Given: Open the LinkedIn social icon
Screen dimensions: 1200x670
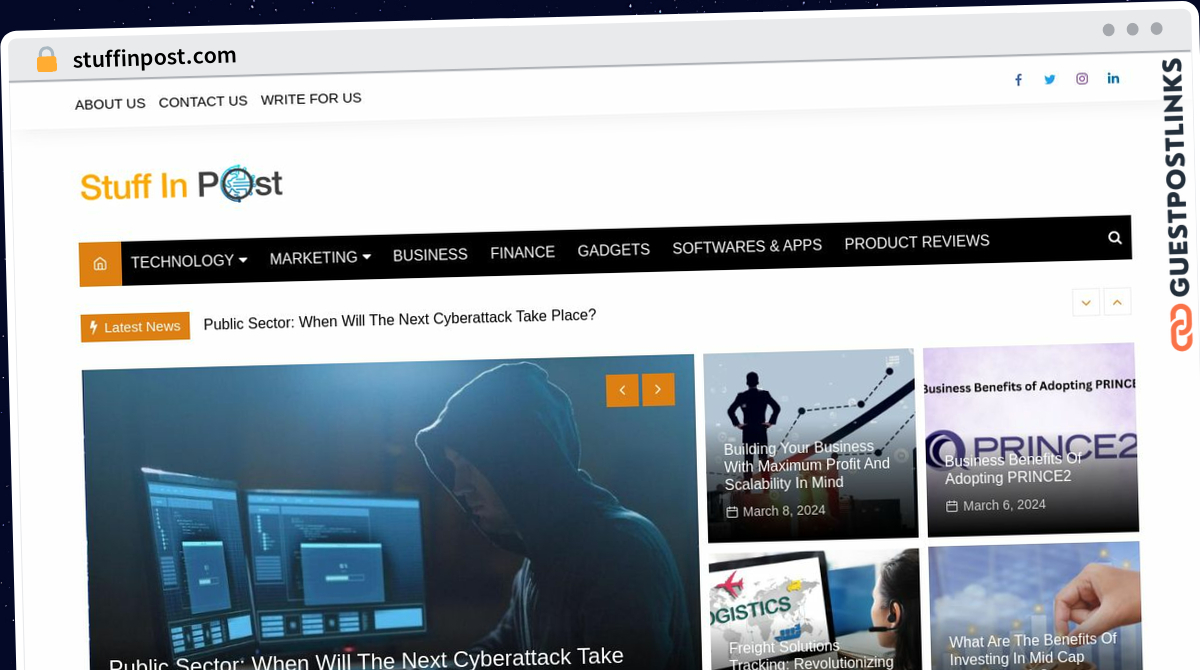Looking at the screenshot, I should (x=1113, y=78).
